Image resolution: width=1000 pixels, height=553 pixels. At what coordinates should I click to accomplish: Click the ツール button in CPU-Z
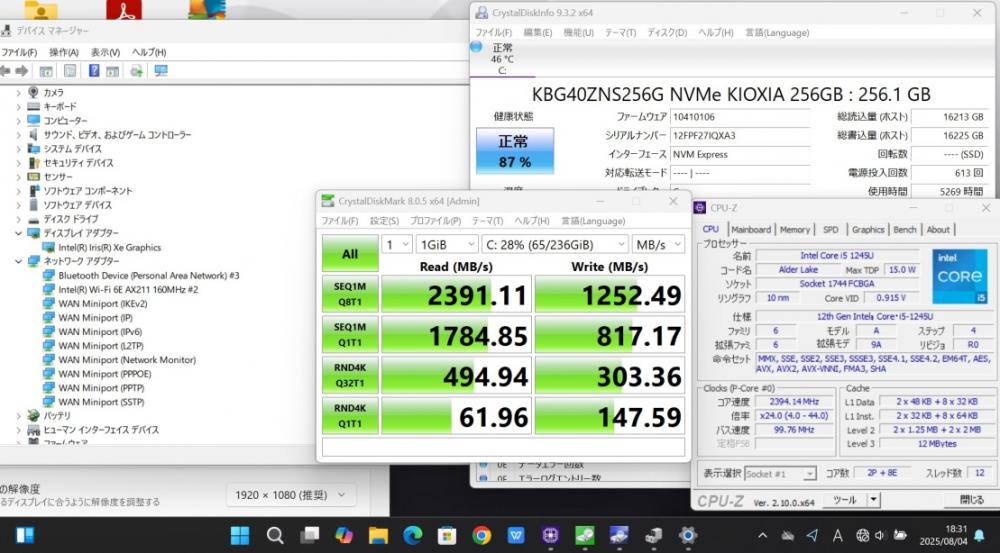click(x=845, y=500)
